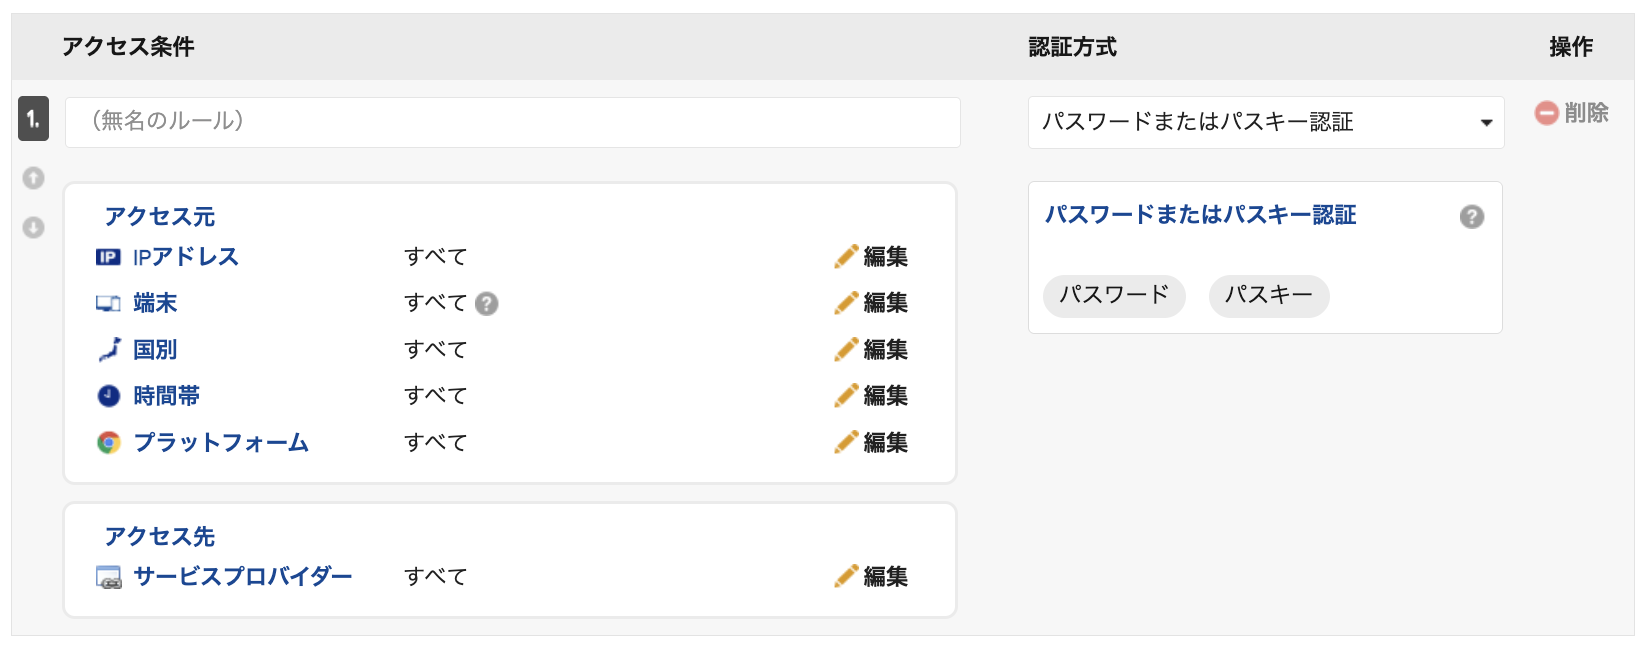Move rule up with arrow icon

[x=34, y=178]
